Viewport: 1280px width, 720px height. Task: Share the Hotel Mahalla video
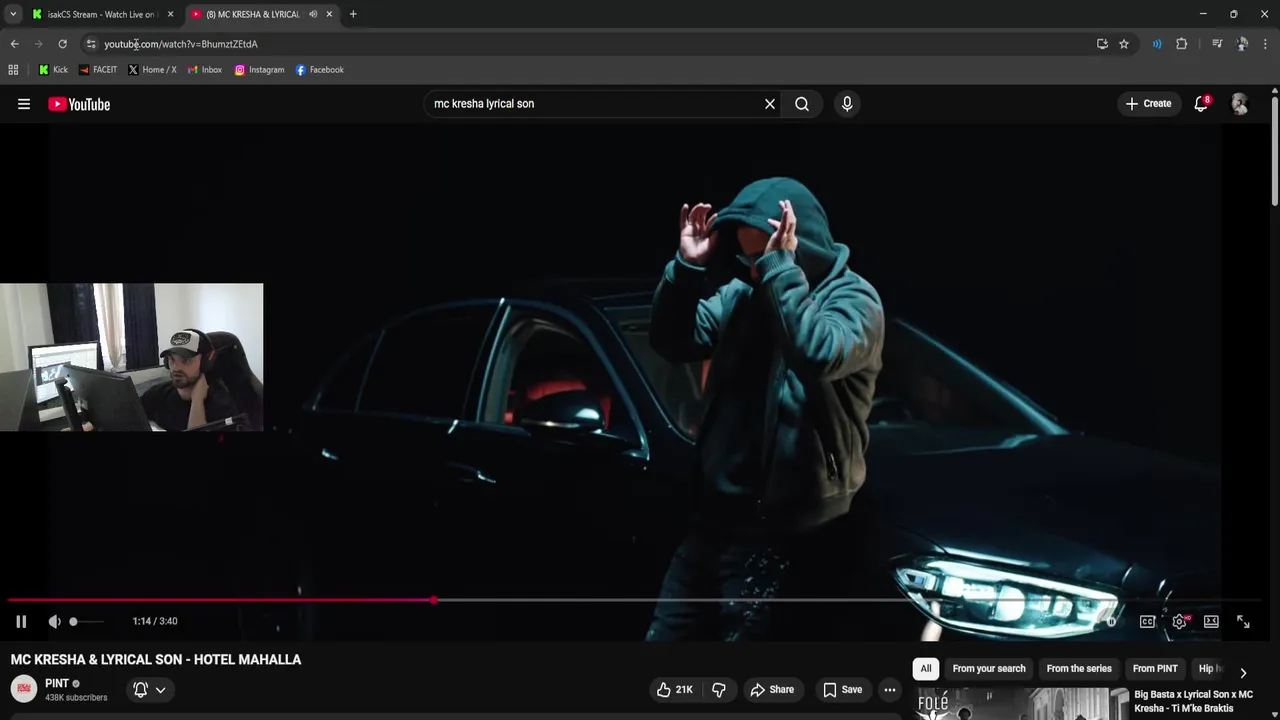point(772,689)
